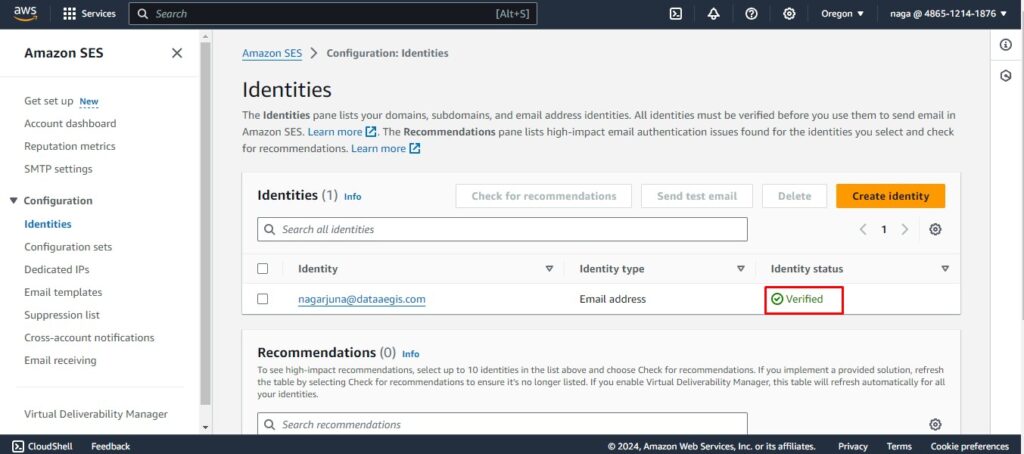Image resolution: width=1024 pixels, height=454 pixels.
Task: Tick the select-all identities checkbox
Action: pyautogui.click(x=263, y=268)
